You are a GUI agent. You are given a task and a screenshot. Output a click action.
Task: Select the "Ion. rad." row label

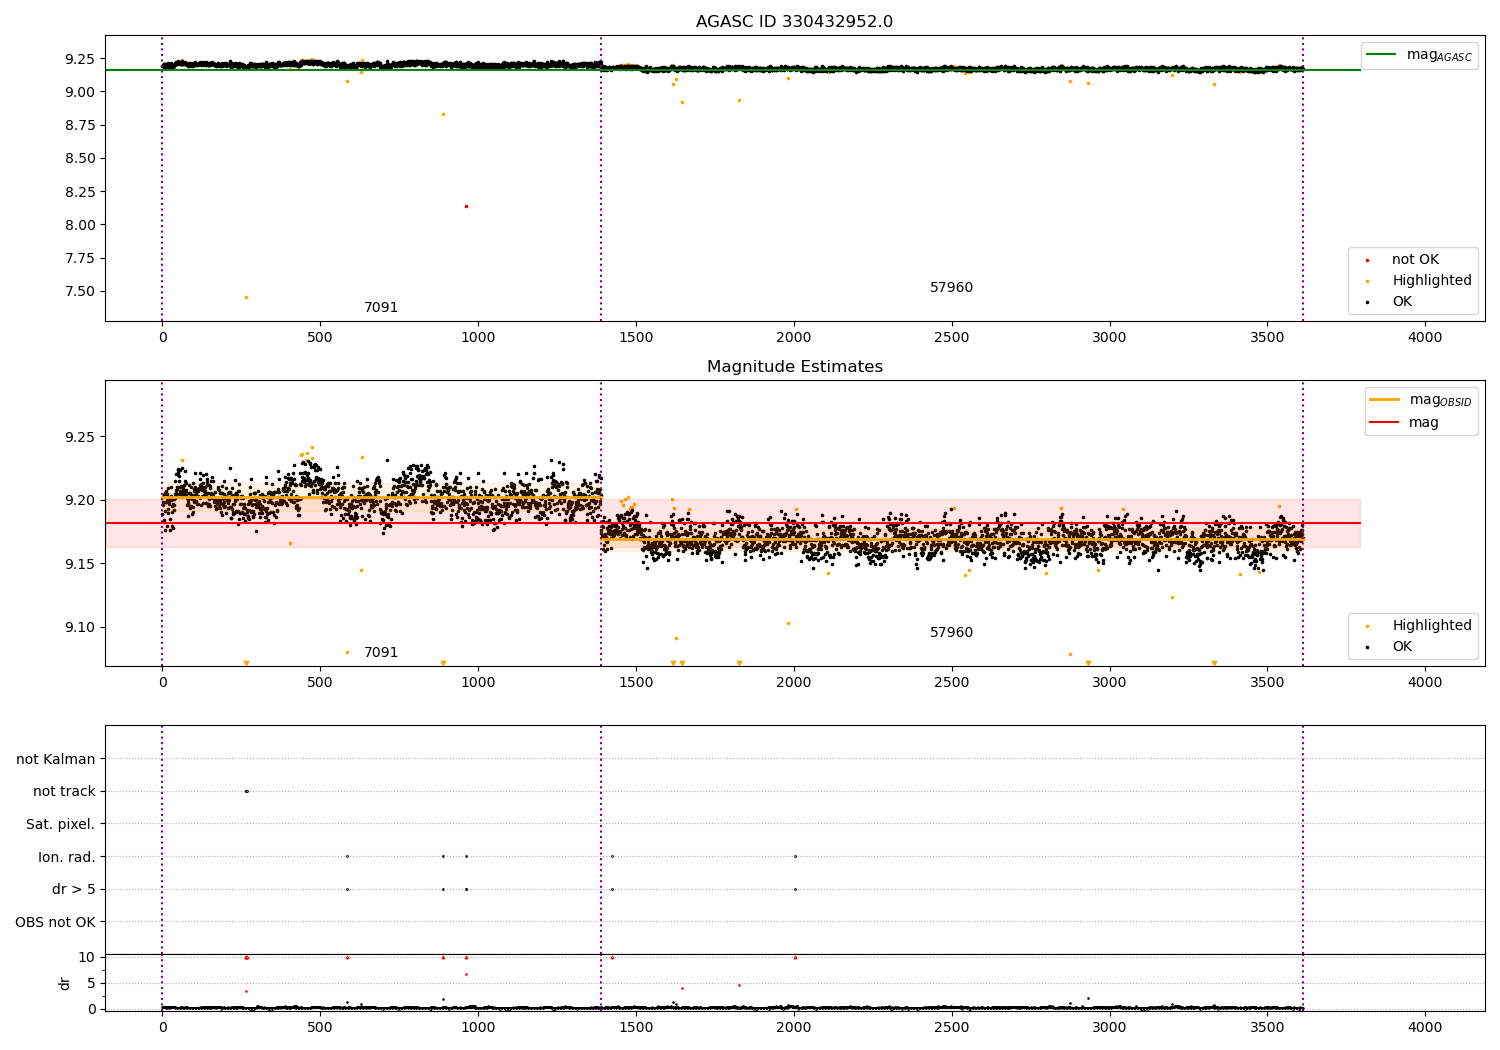coord(67,857)
